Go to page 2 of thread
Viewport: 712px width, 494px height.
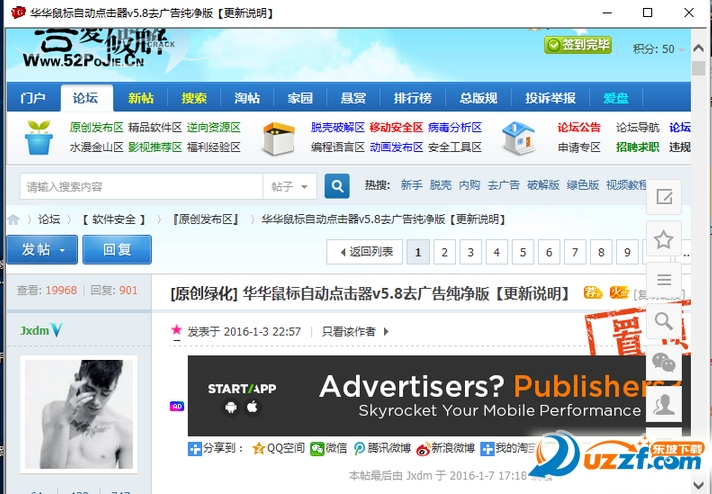point(445,252)
